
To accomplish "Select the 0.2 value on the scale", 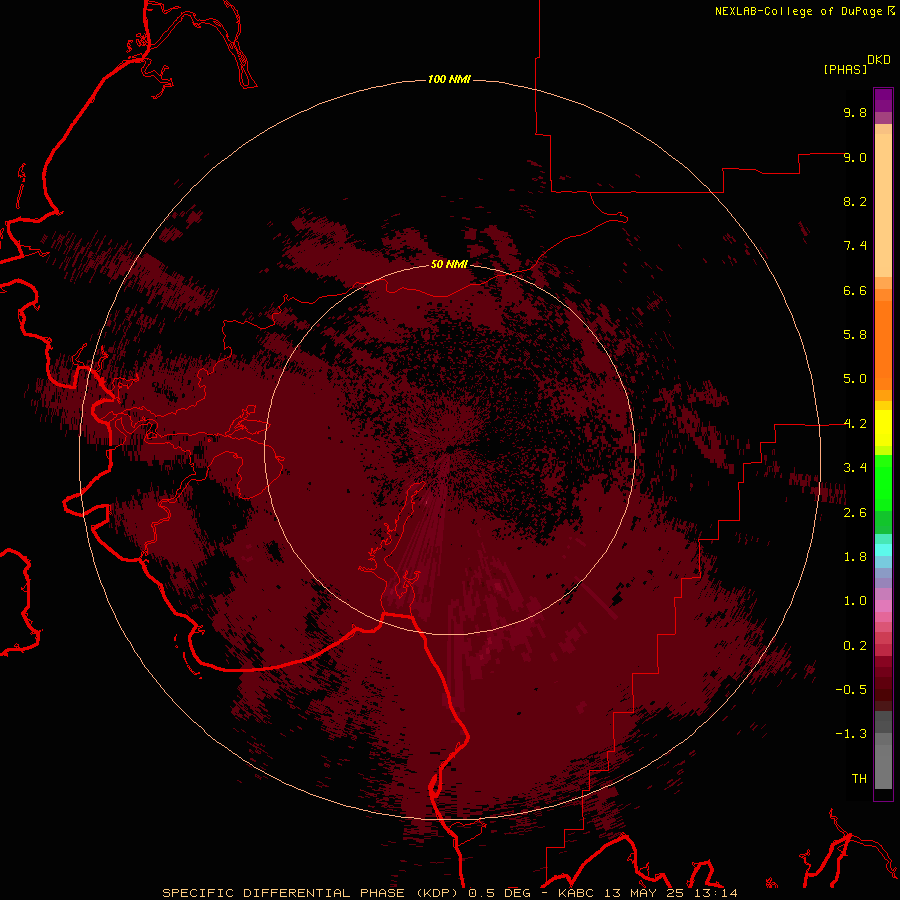I will pos(855,646).
